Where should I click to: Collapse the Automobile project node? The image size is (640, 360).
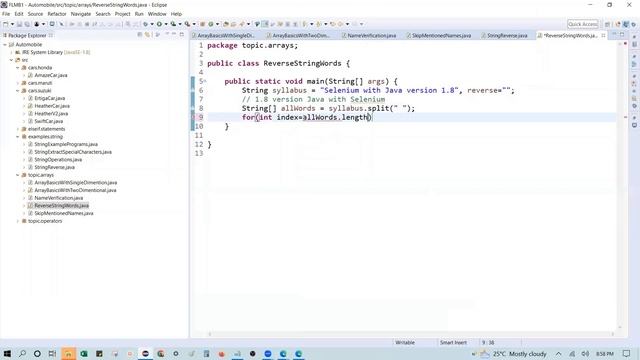(5, 44)
